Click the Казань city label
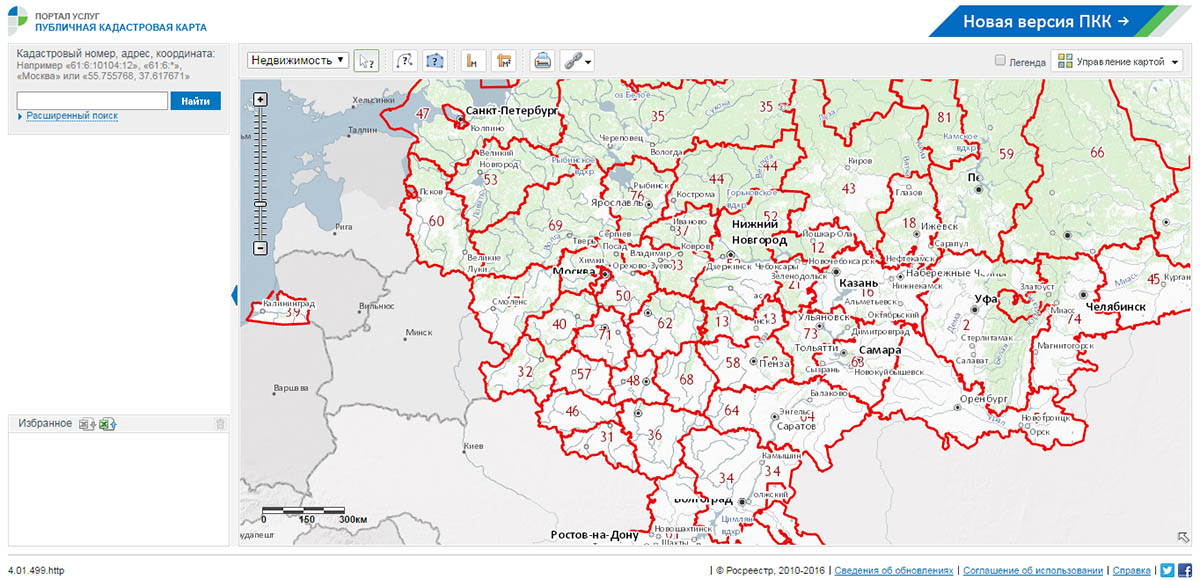This screenshot has height=580, width=1200. 859,284
